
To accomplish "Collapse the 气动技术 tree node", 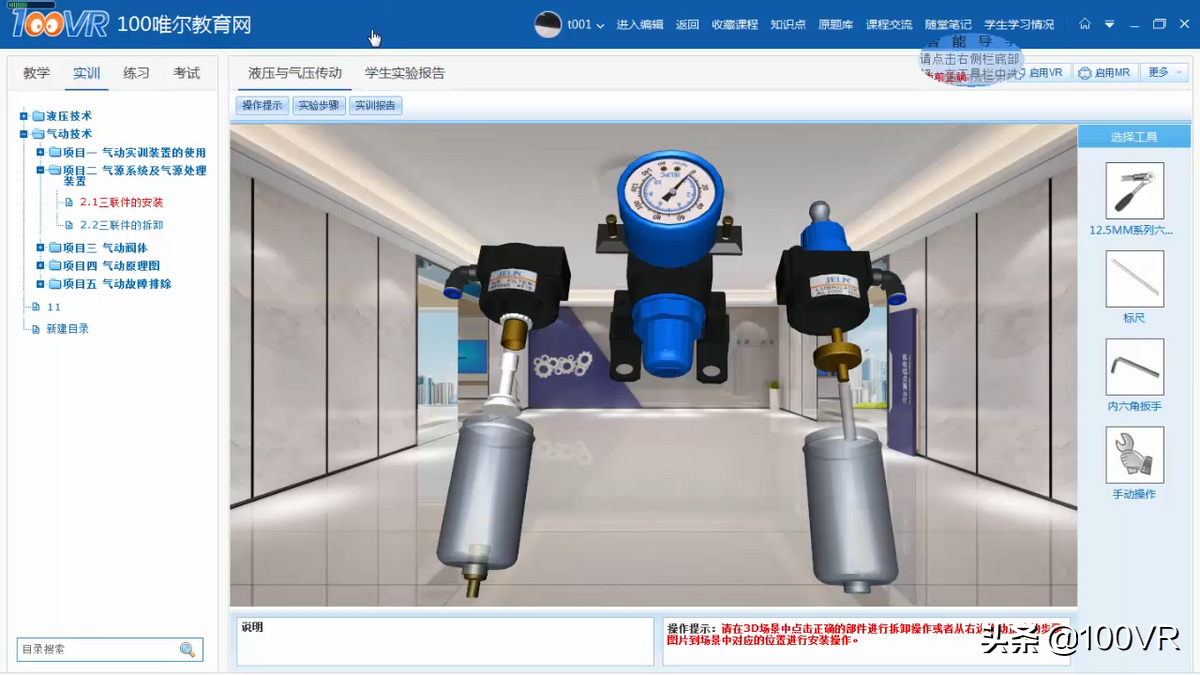I will click(x=24, y=134).
